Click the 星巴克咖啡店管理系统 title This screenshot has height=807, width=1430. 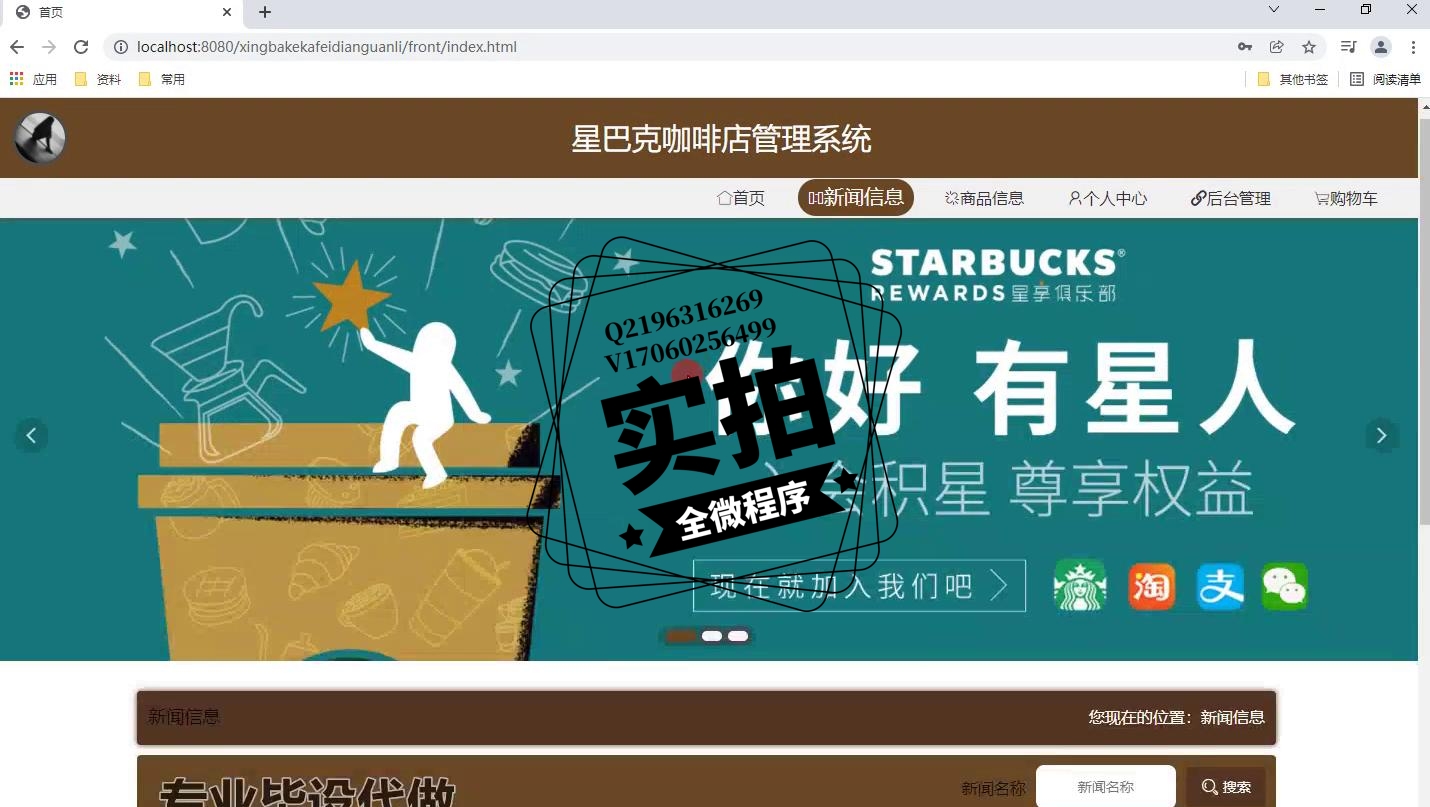721,138
